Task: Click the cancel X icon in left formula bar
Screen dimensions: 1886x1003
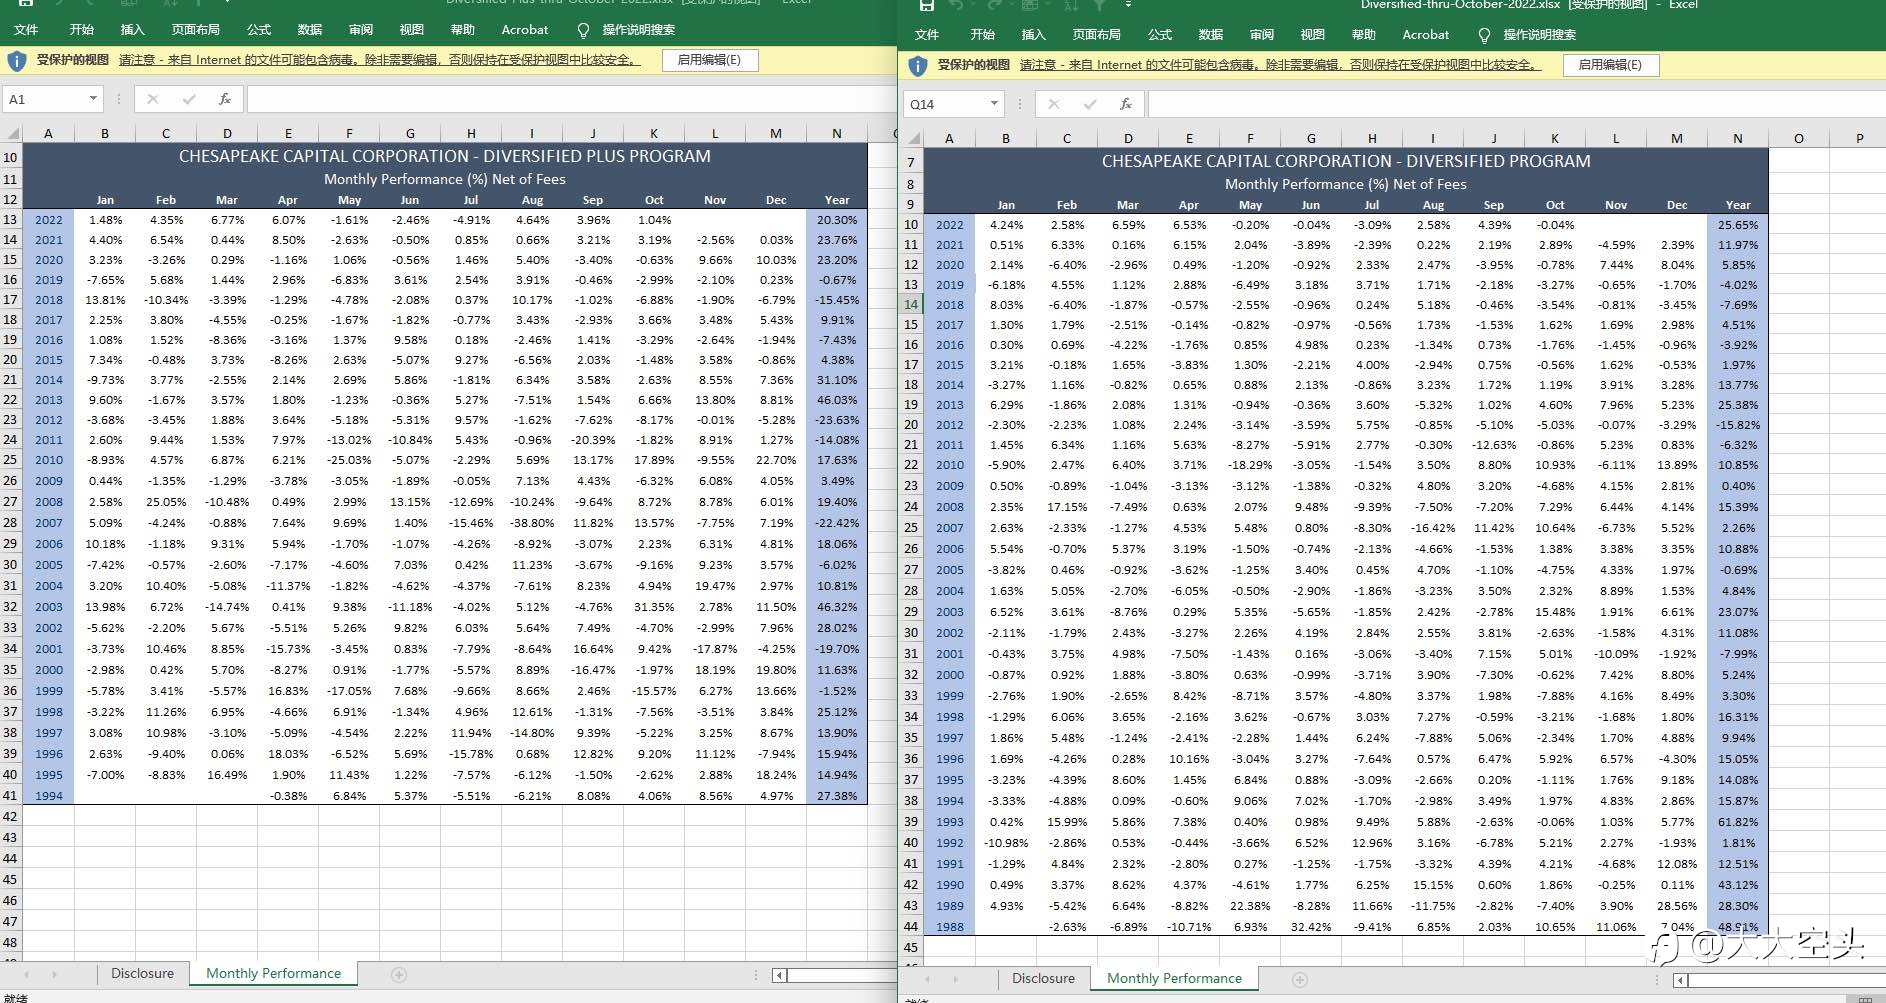Action: [152, 99]
